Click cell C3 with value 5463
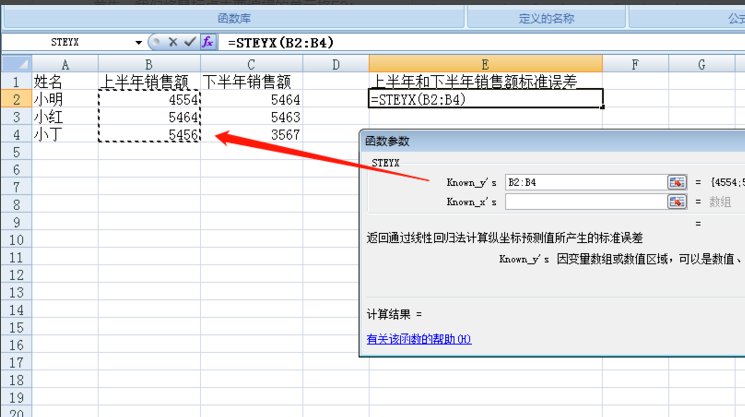Image resolution: width=745 pixels, height=417 pixels. 251,117
